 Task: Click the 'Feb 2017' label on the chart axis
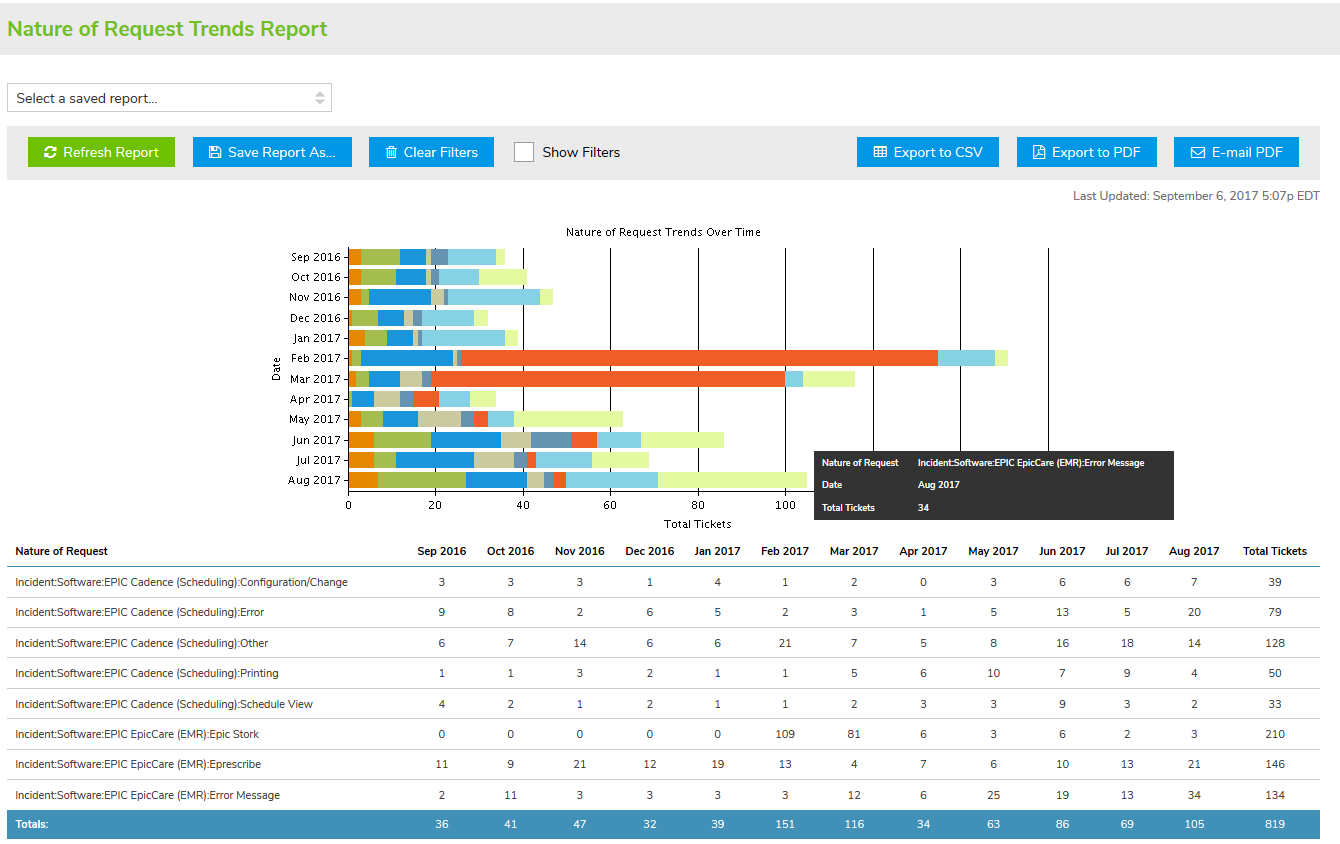click(x=316, y=358)
